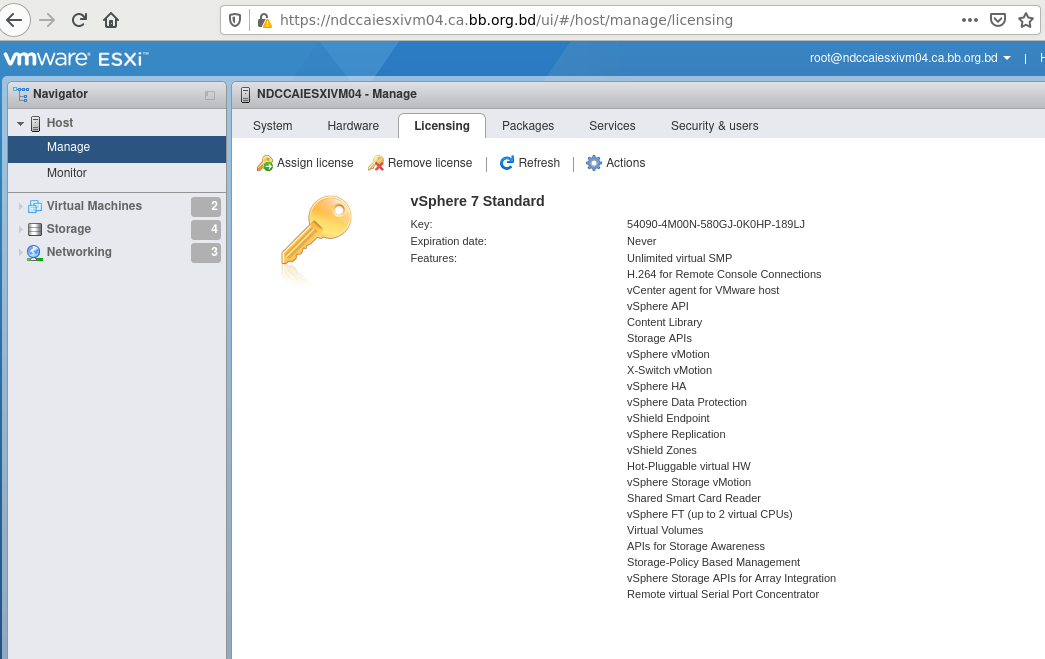Click the Storage-Policy Based Management feature
This screenshot has width=1045, height=659.
coord(714,562)
